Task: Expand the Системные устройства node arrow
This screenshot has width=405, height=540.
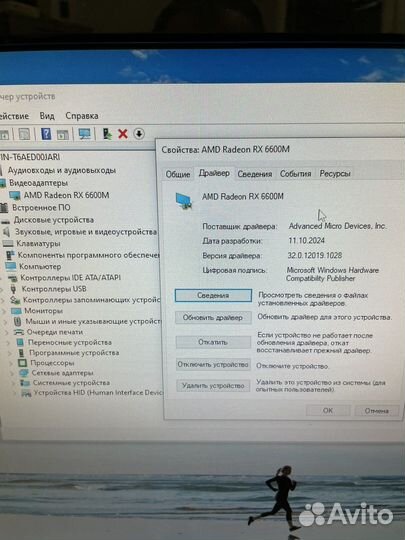Action: (x=14, y=383)
